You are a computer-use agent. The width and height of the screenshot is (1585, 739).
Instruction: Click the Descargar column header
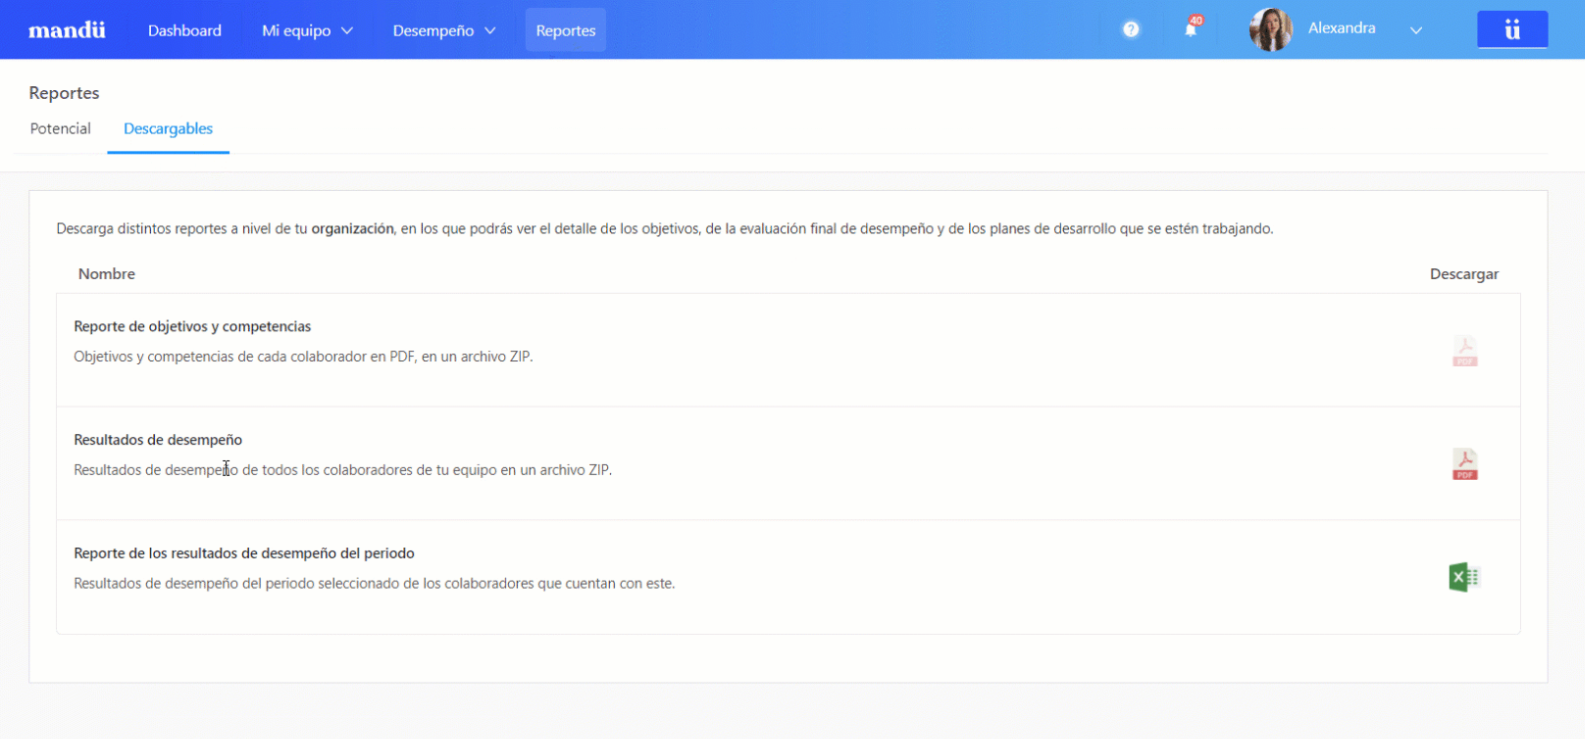pos(1464,273)
